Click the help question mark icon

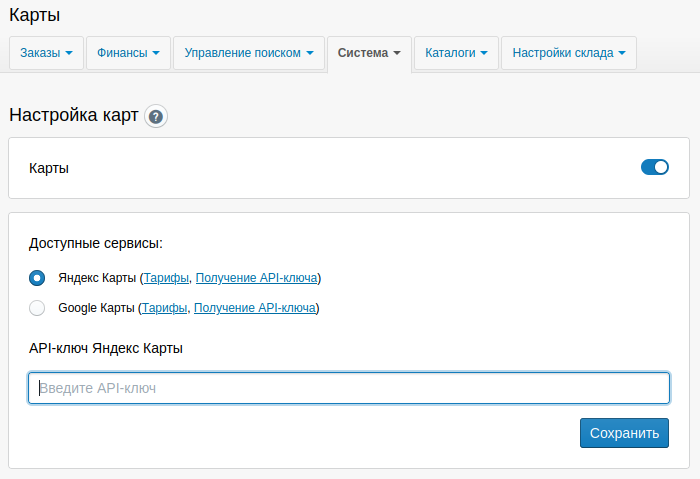156,117
